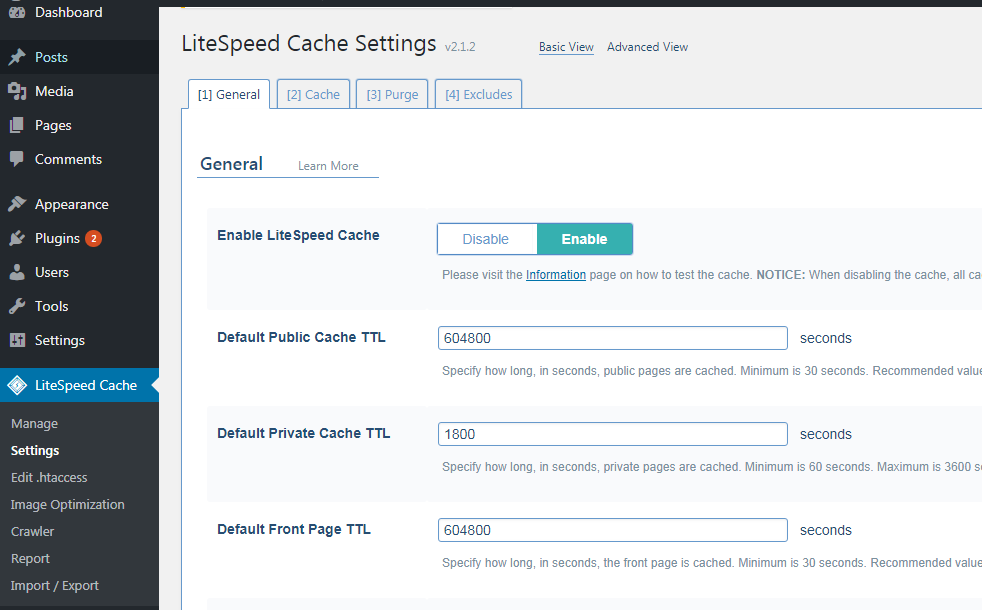Go to LiteSpeed Manage submenu
982x610 pixels.
(34, 424)
